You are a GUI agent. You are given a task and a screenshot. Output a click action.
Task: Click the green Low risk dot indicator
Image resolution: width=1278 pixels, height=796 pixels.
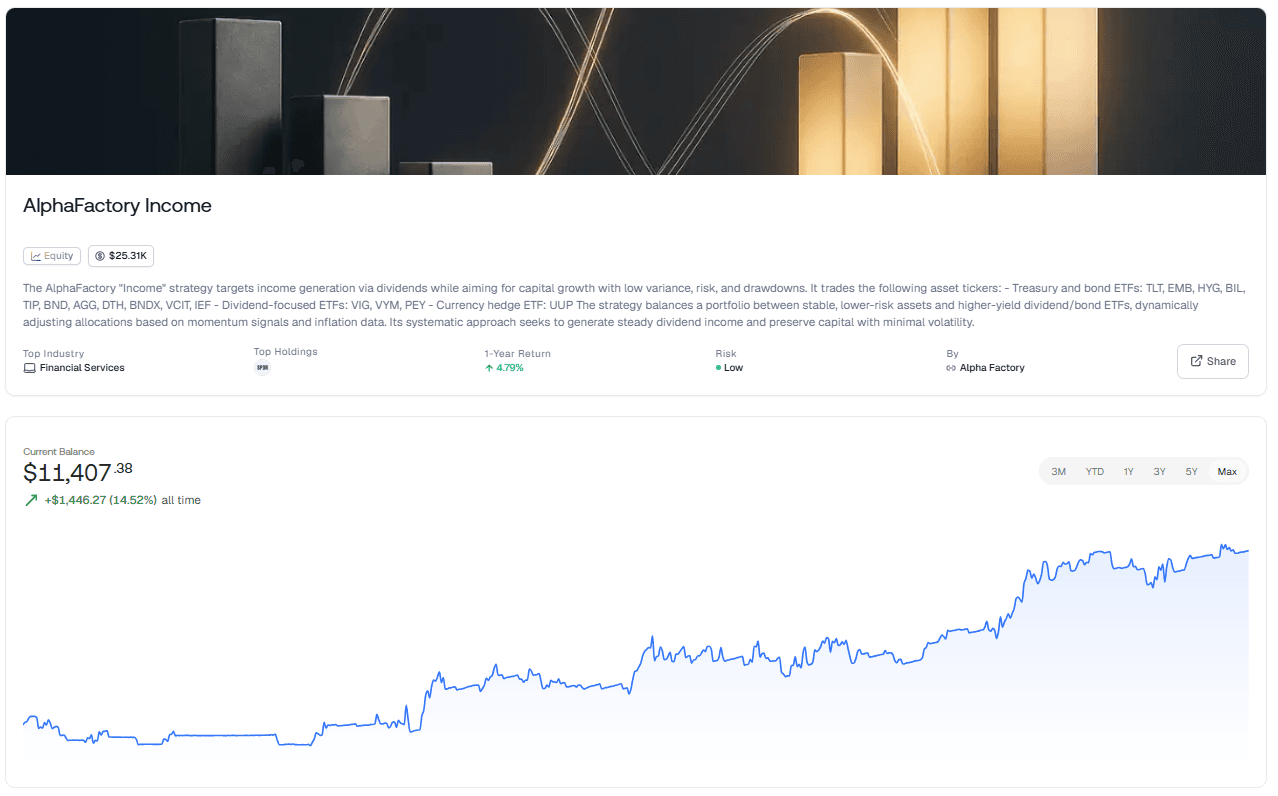tap(718, 368)
